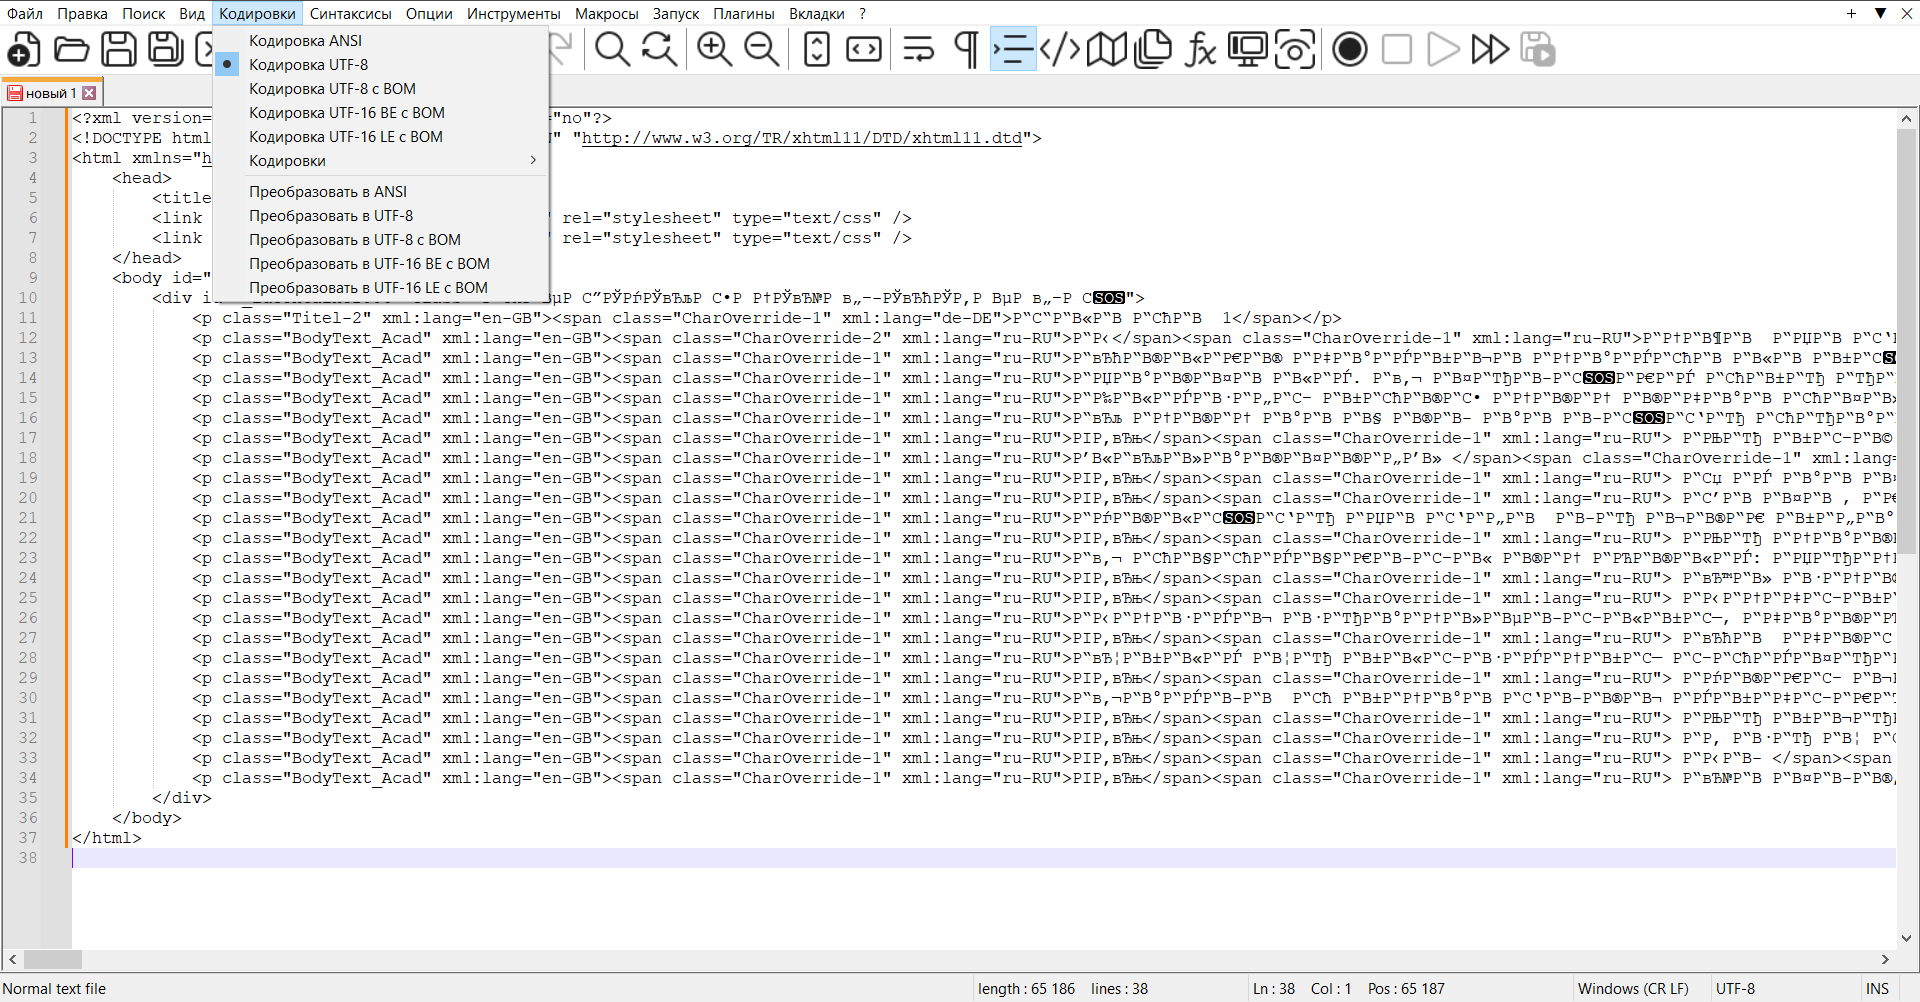Open the Инструменты menu
This screenshot has height=1002, width=1920.
(x=514, y=13)
